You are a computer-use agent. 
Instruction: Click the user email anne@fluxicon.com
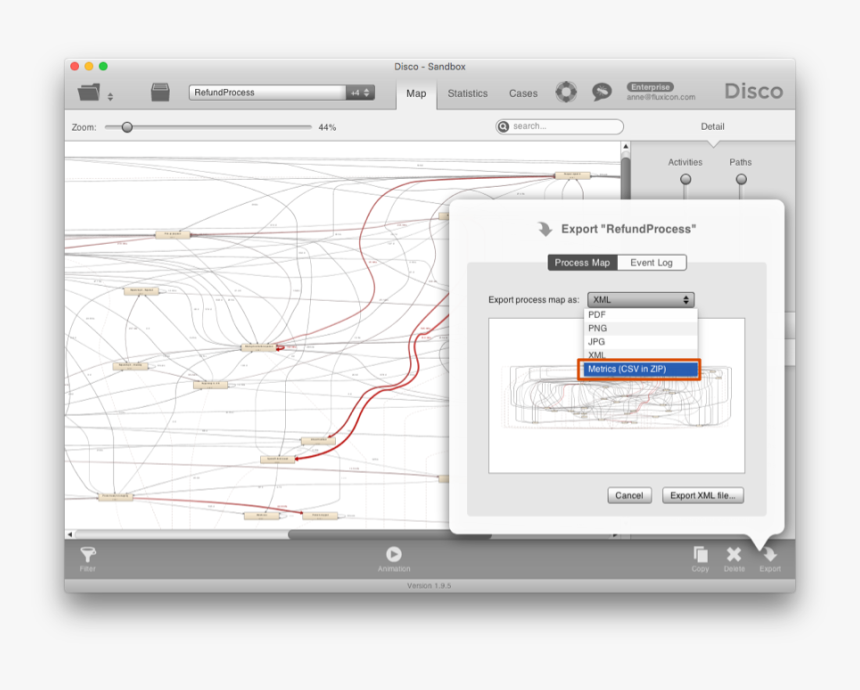pos(661,97)
